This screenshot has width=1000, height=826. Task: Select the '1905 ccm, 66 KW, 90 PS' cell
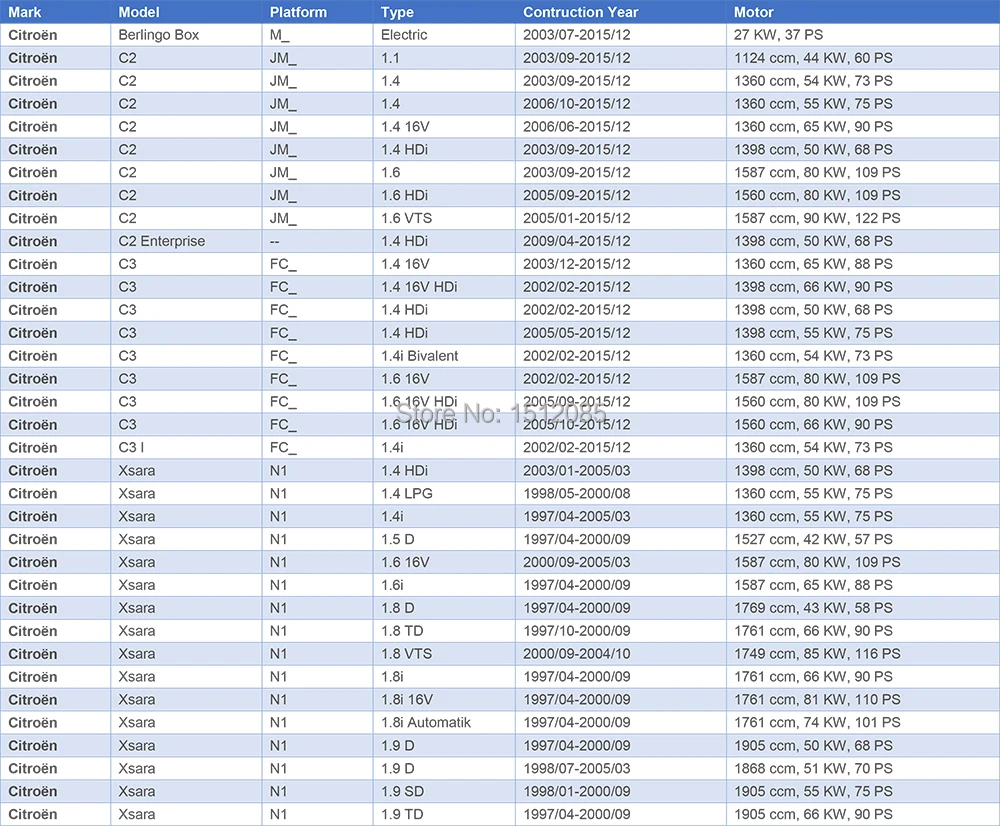[863, 815]
